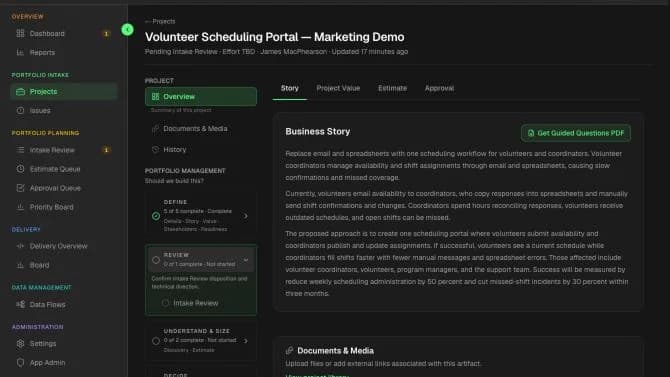Screen dimensions: 670x377
Task: Click Get Guided Questions PDF button
Action: tap(576, 133)
